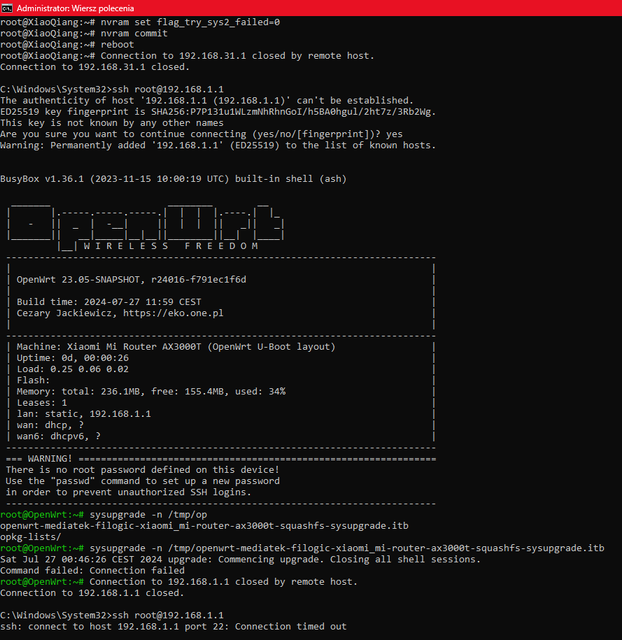
Task: Click the command prompt icon in title bar
Action: coord(7,8)
